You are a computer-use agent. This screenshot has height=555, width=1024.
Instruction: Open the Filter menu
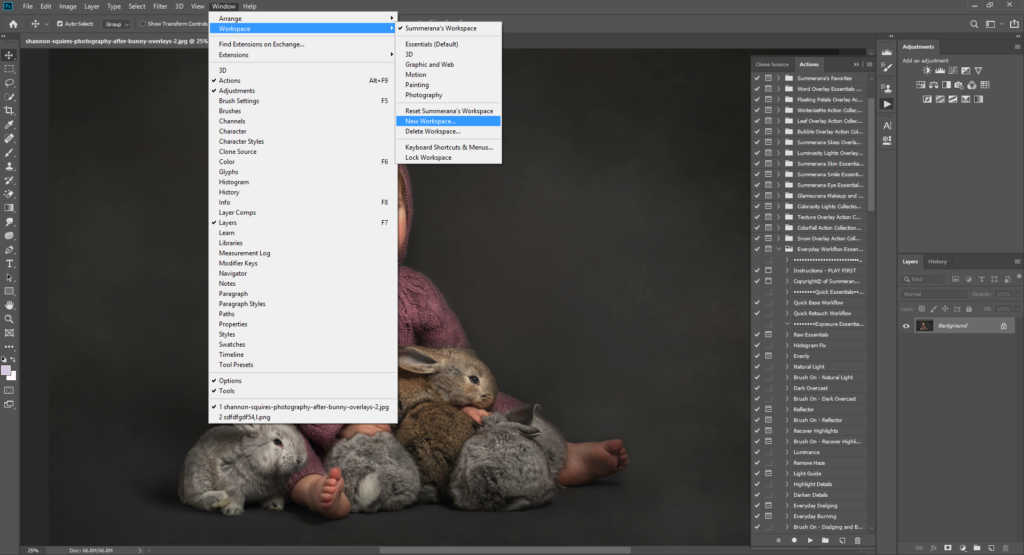click(x=160, y=6)
